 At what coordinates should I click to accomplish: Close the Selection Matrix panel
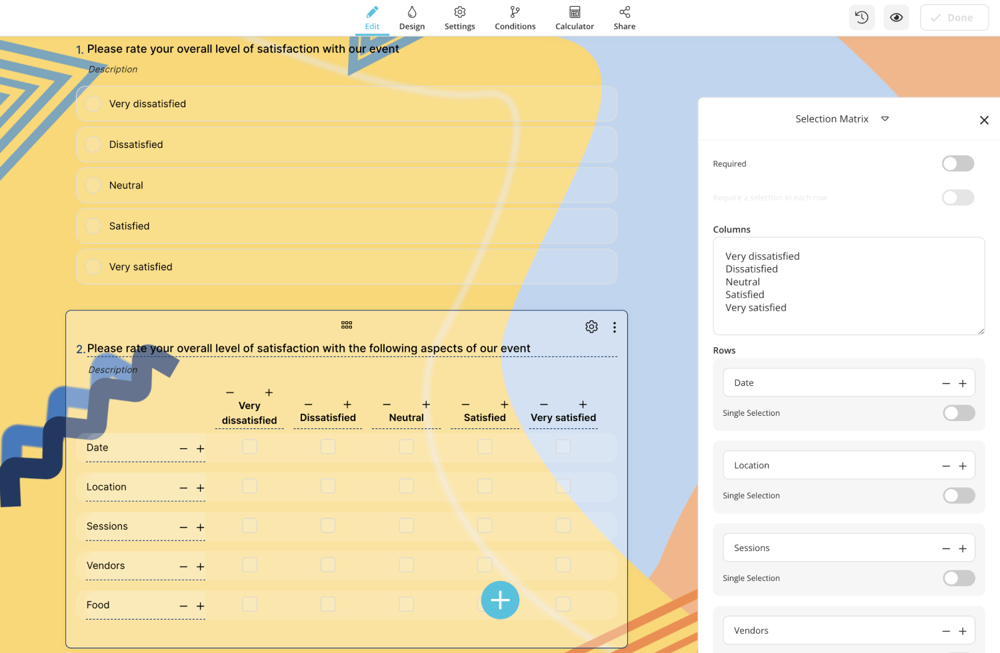click(x=984, y=120)
